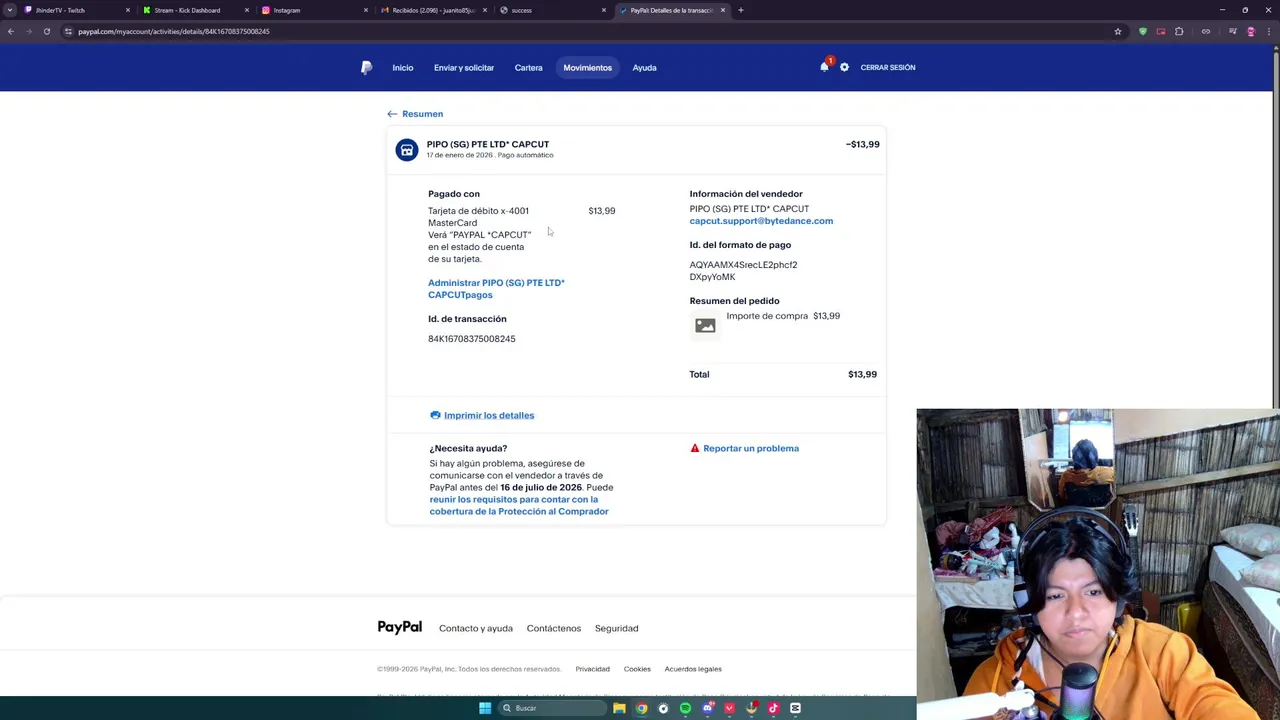Reload the page with the refresh button
This screenshot has height=720, width=1280.
pyautogui.click(x=46, y=31)
